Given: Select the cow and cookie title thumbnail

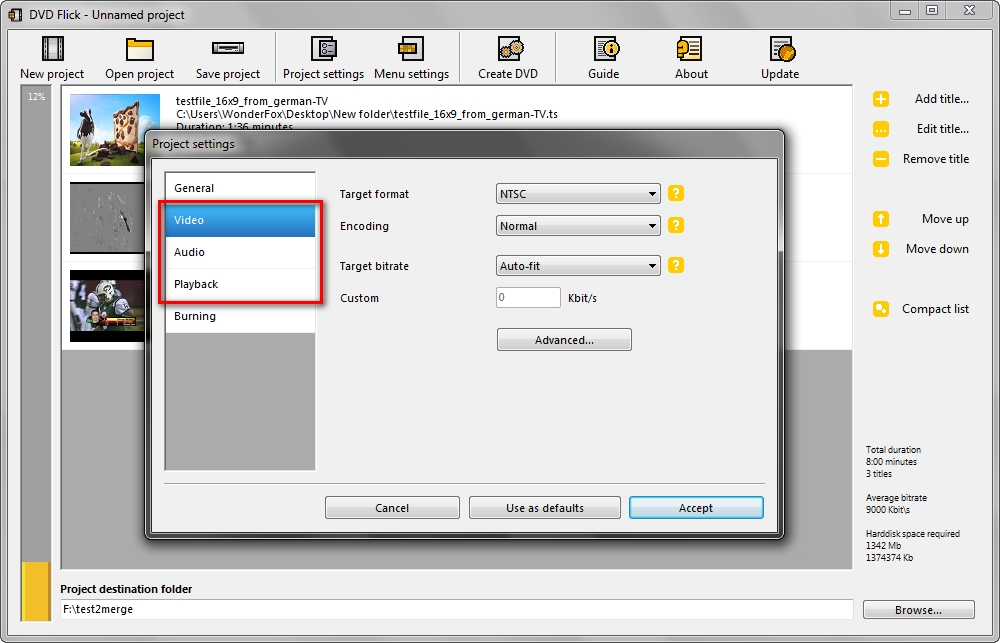Looking at the screenshot, I should tap(115, 129).
